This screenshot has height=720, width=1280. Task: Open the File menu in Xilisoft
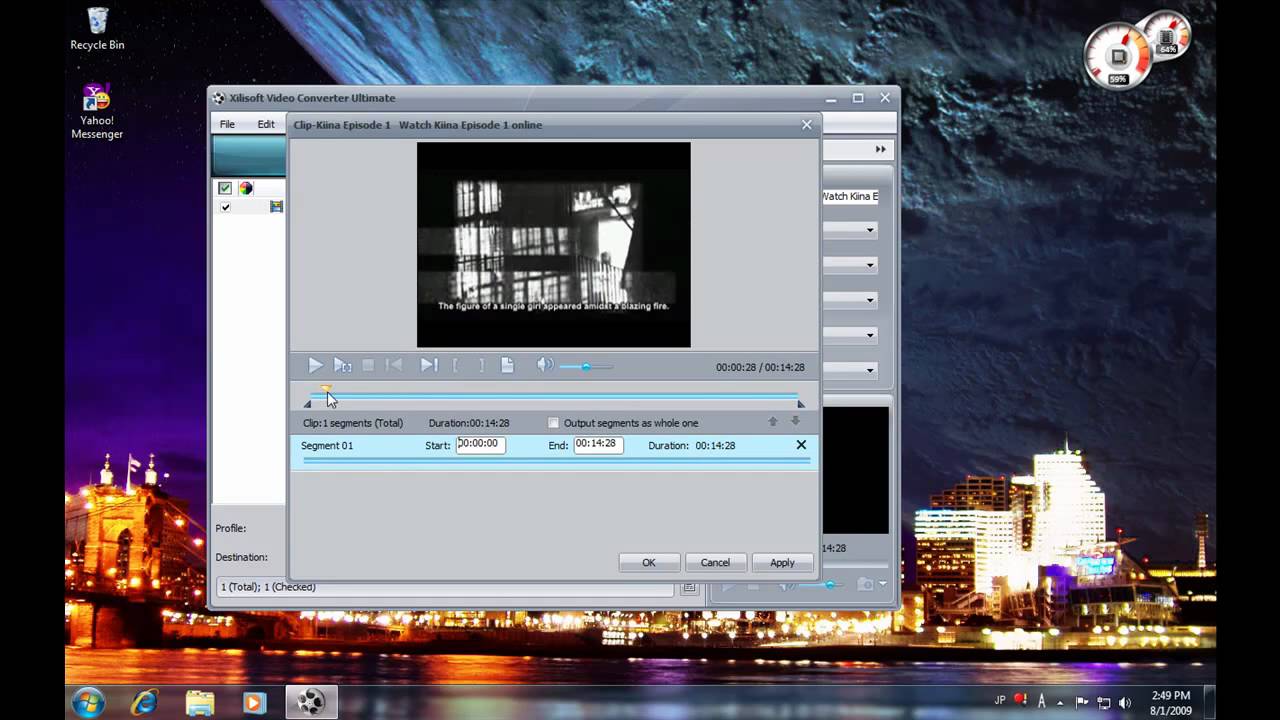click(227, 124)
